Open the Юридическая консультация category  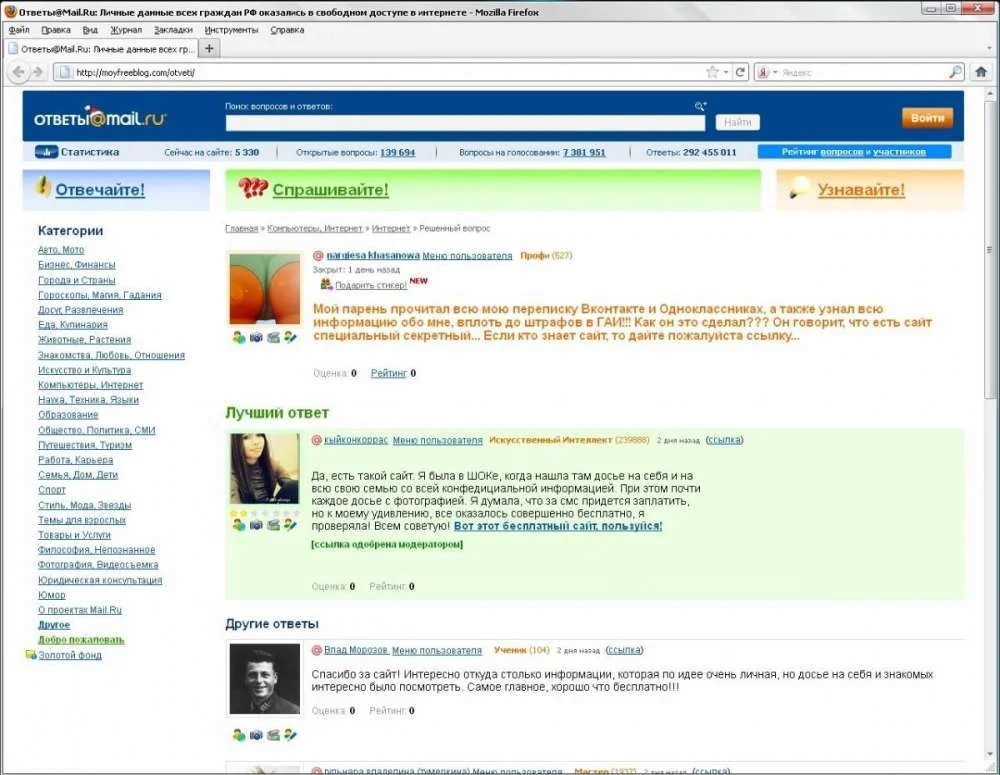coord(100,580)
